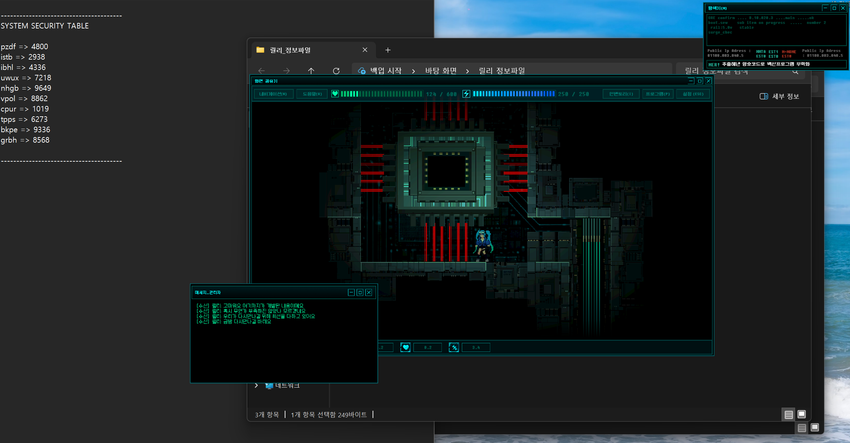Switch File Explorer to details list view
Image resolution: width=850 pixels, height=443 pixels.
coord(789,415)
